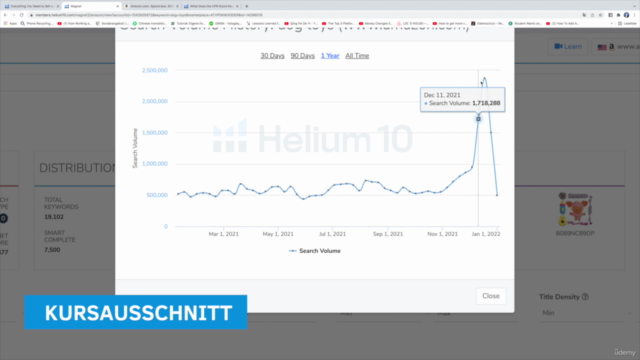Open the reading list (Leseliste)
Screen dimensions: 640x360
pos(628,24)
